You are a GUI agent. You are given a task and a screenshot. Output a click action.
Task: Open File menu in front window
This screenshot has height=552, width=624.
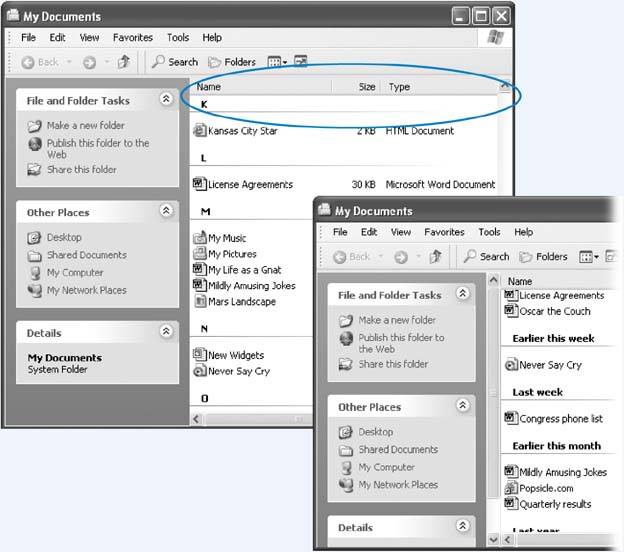click(x=340, y=232)
